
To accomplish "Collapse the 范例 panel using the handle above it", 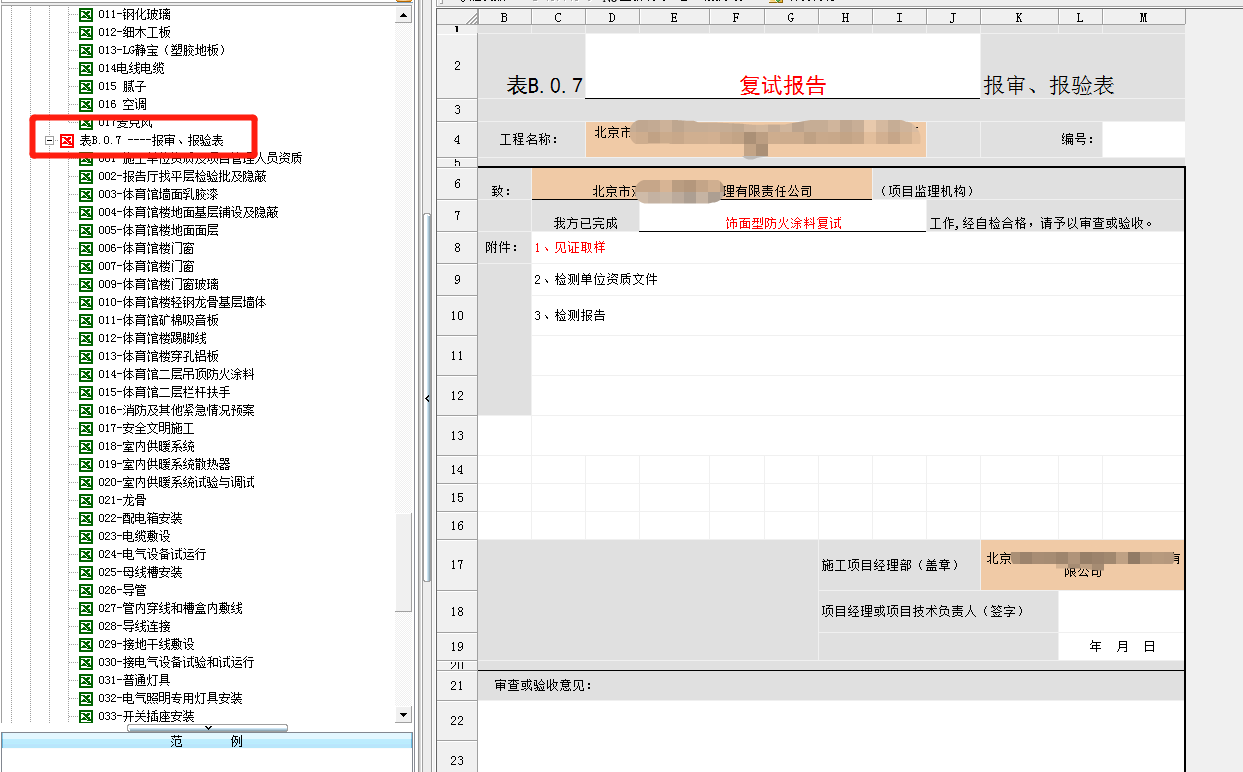I will click(207, 728).
